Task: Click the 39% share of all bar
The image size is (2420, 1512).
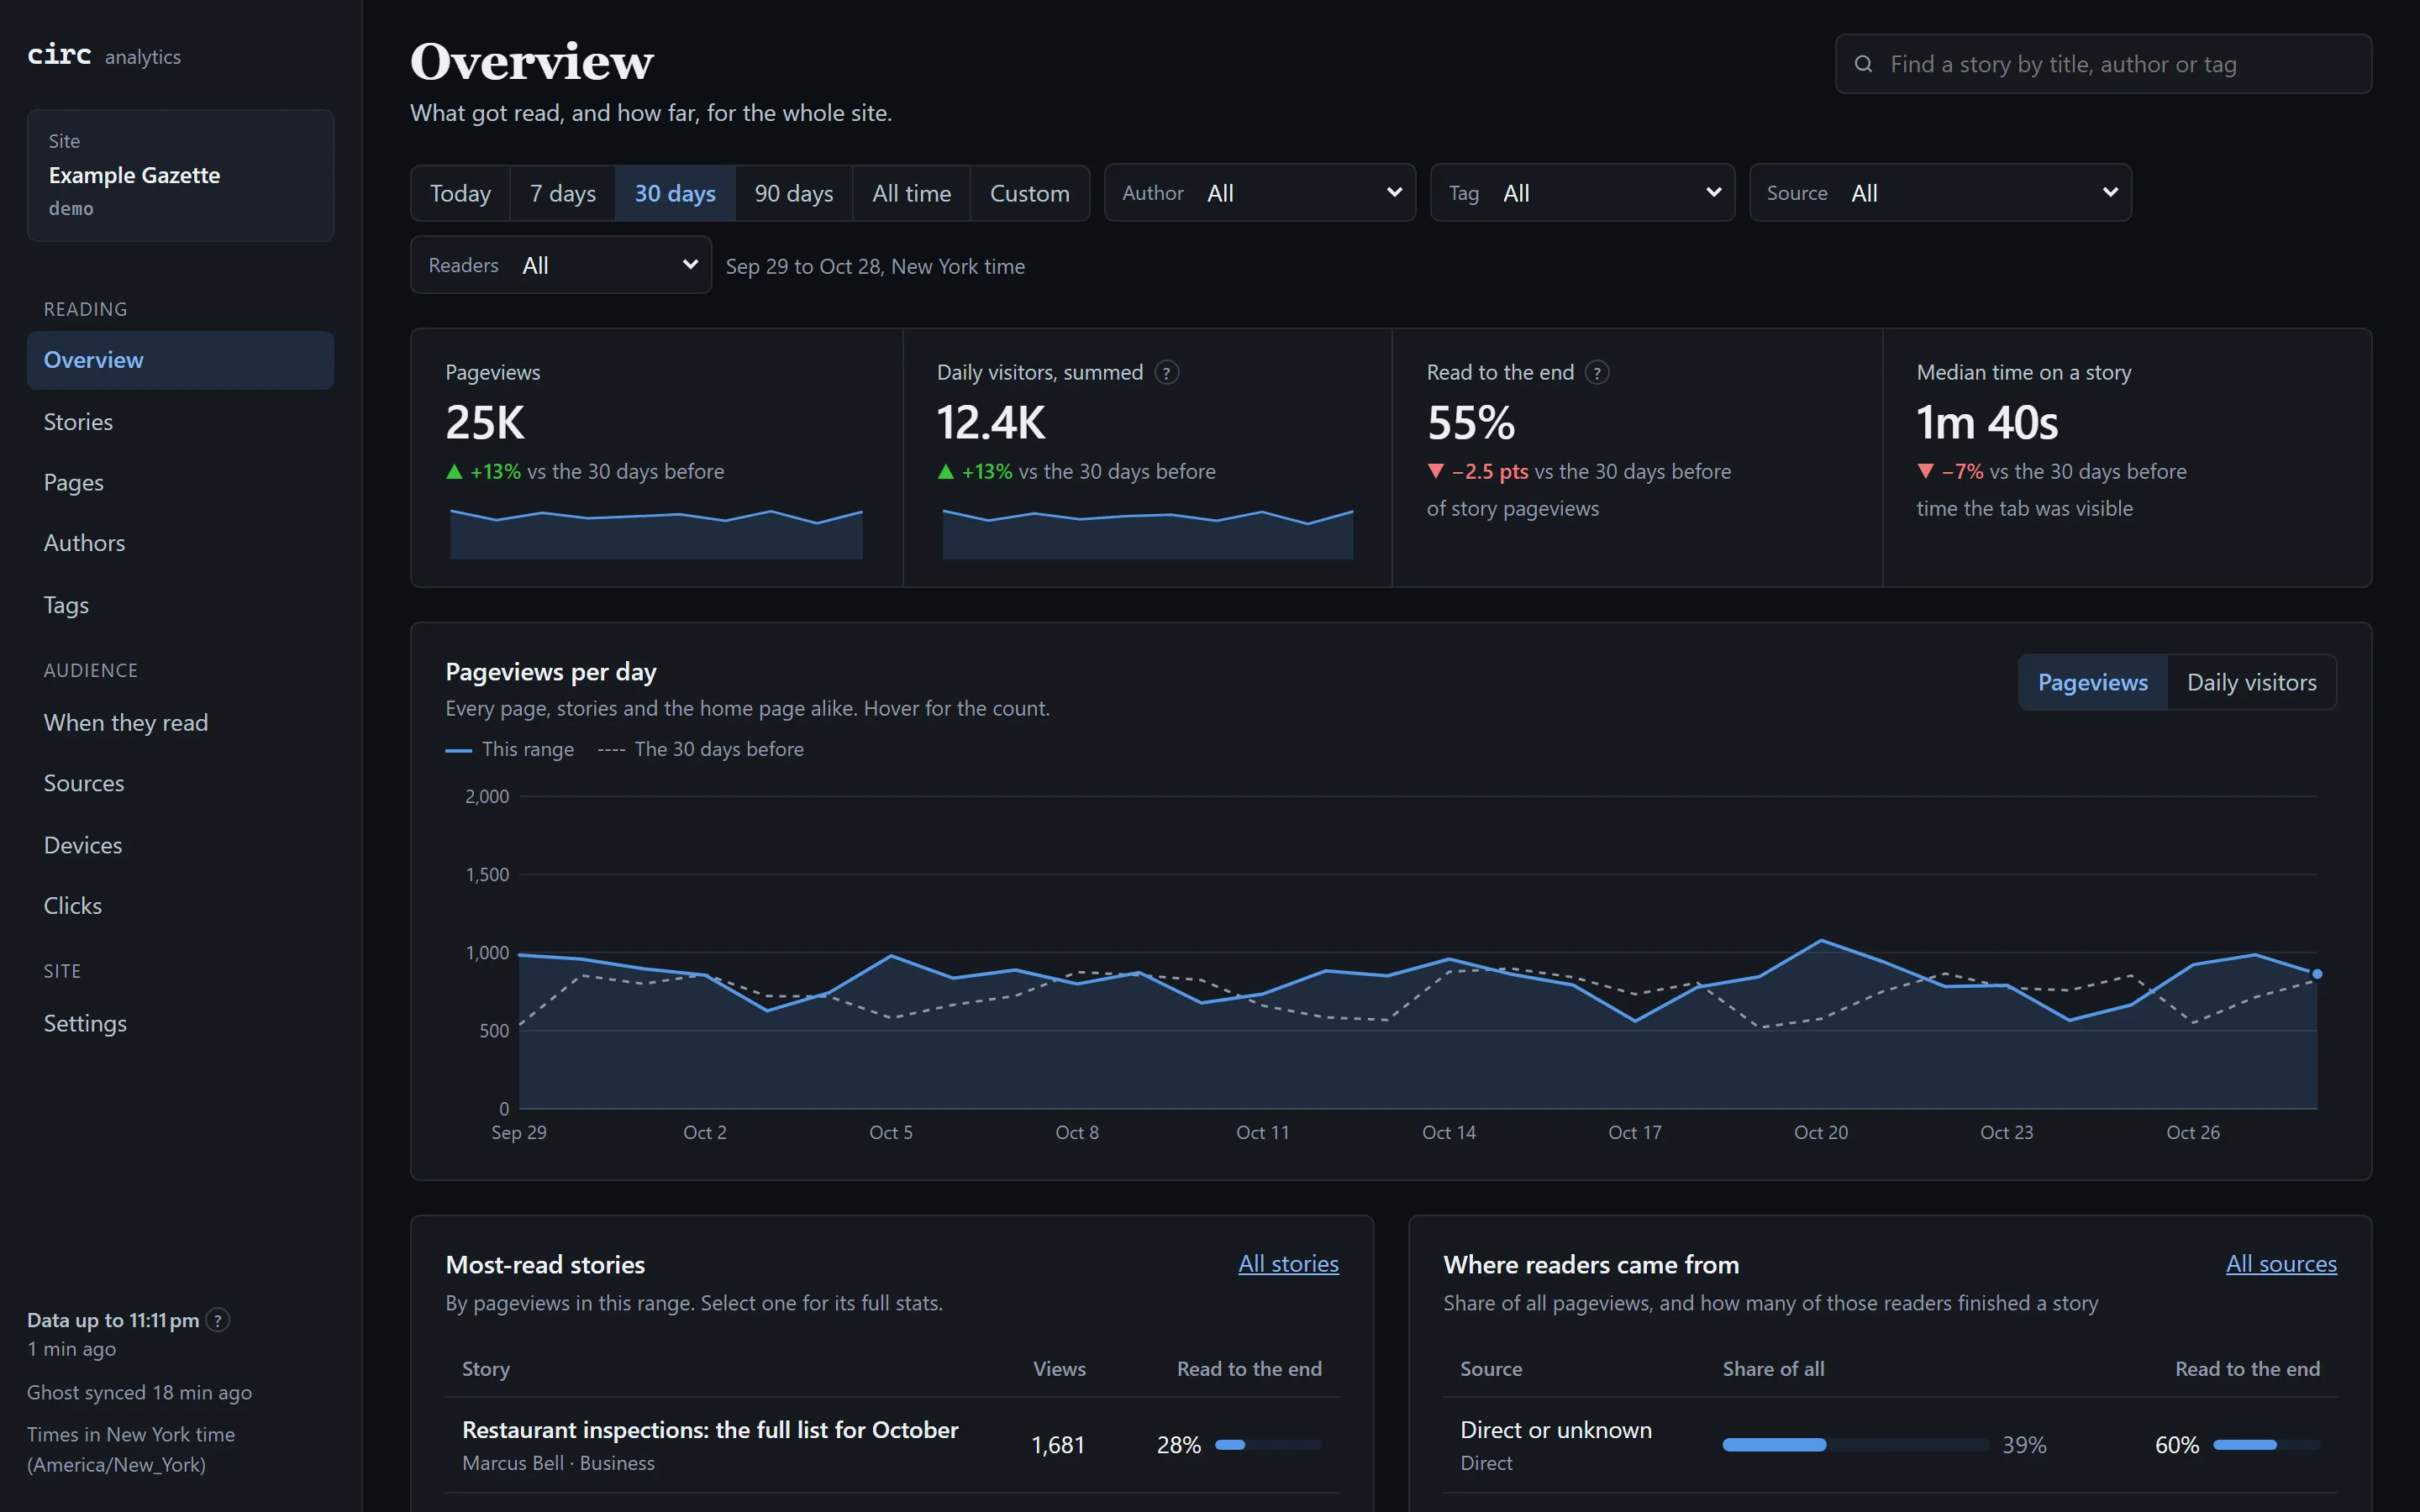Action: [x=1855, y=1445]
